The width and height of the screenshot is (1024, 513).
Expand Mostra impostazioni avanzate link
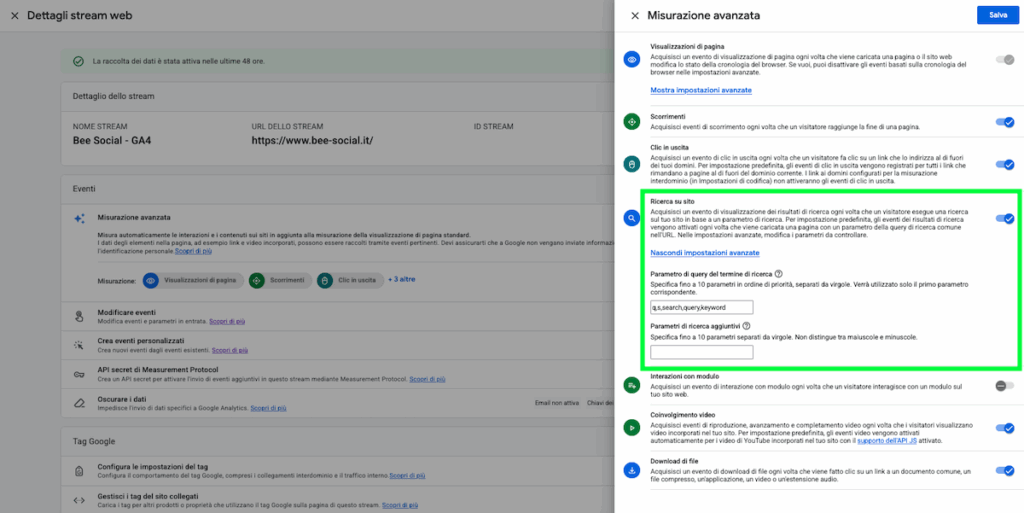(x=701, y=90)
